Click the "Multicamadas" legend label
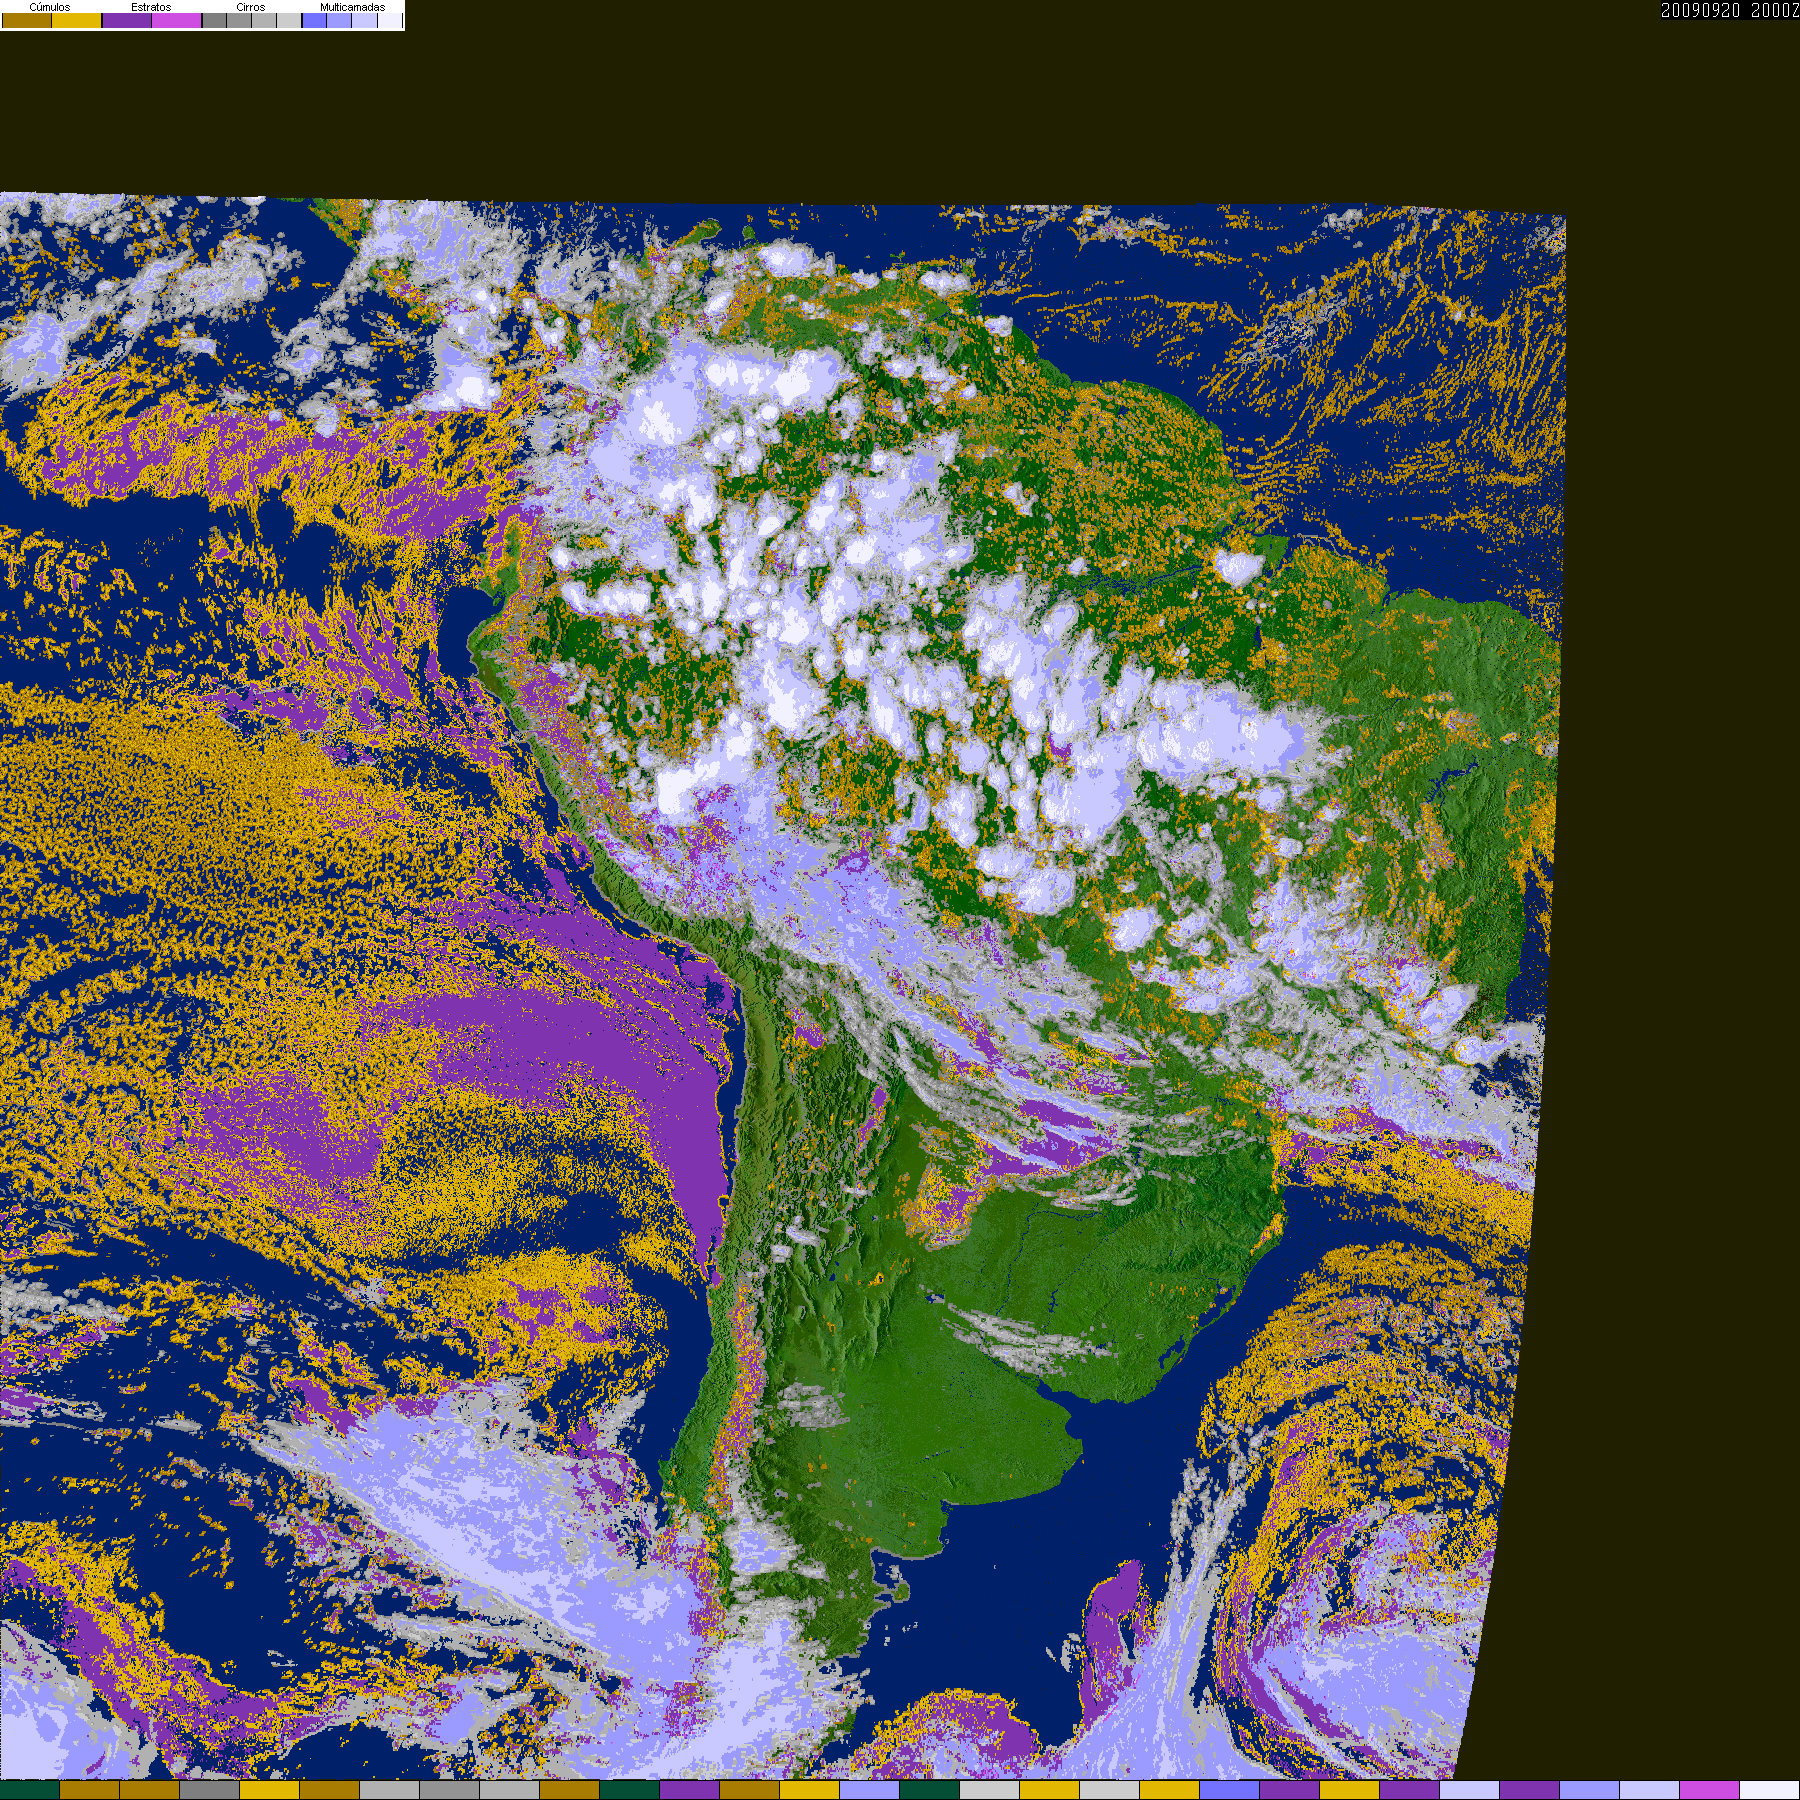The height and width of the screenshot is (1800, 1800). coord(352,7)
